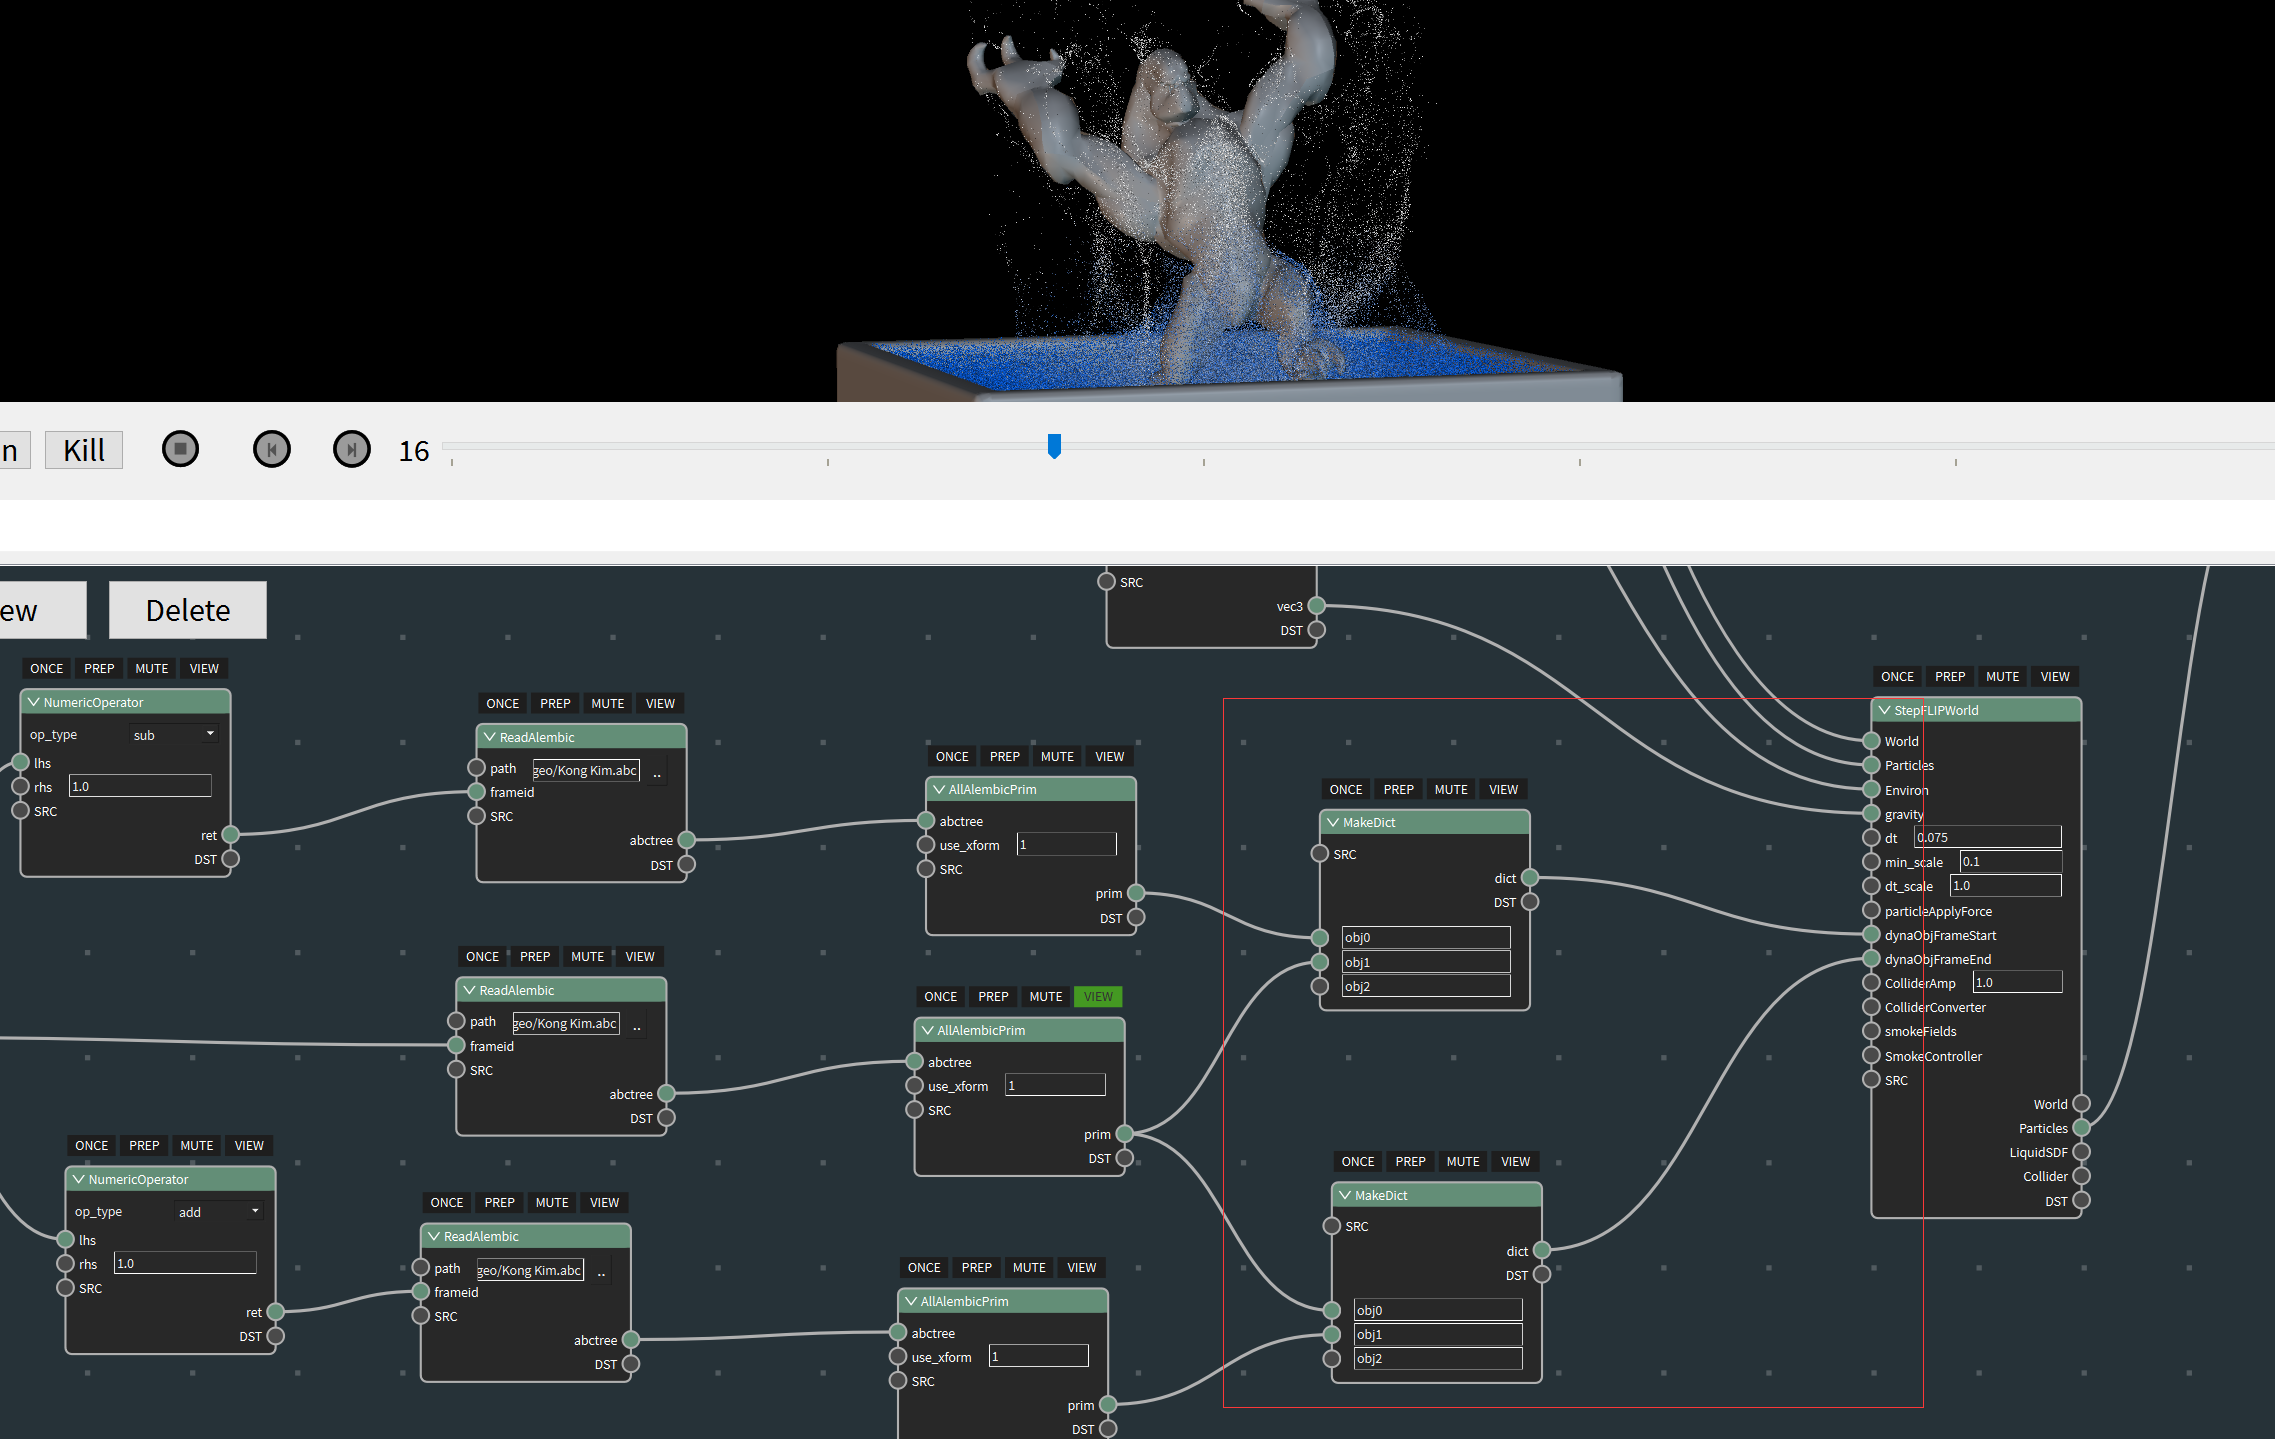Image resolution: width=2275 pixels, height=1439 pixels.
Task: Collapse the top ReadAlembic node
Action: [490, 737]
